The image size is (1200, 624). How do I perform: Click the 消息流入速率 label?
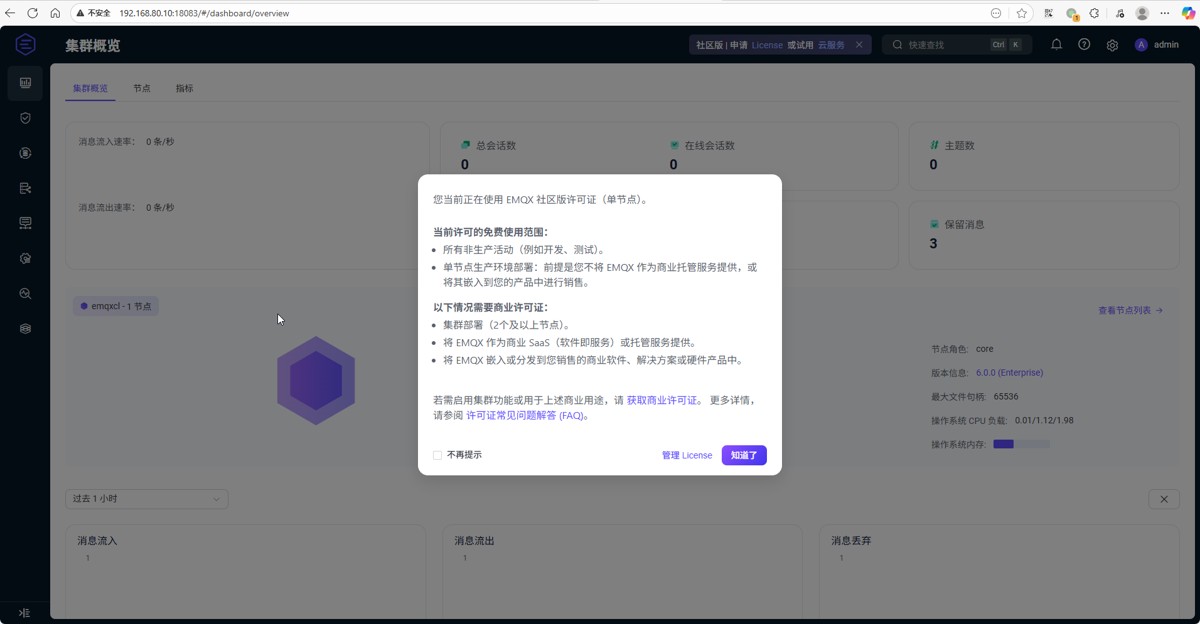pos(107,142)
